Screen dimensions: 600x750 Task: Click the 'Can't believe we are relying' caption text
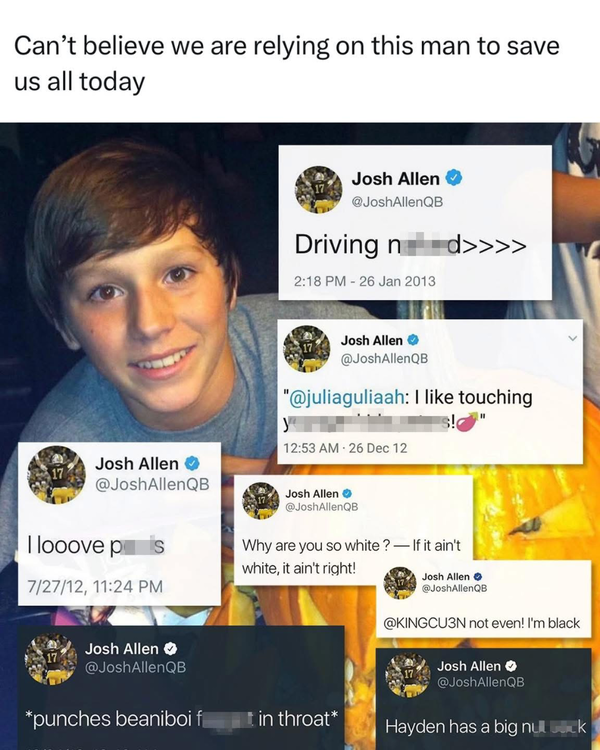click(287, 64)
